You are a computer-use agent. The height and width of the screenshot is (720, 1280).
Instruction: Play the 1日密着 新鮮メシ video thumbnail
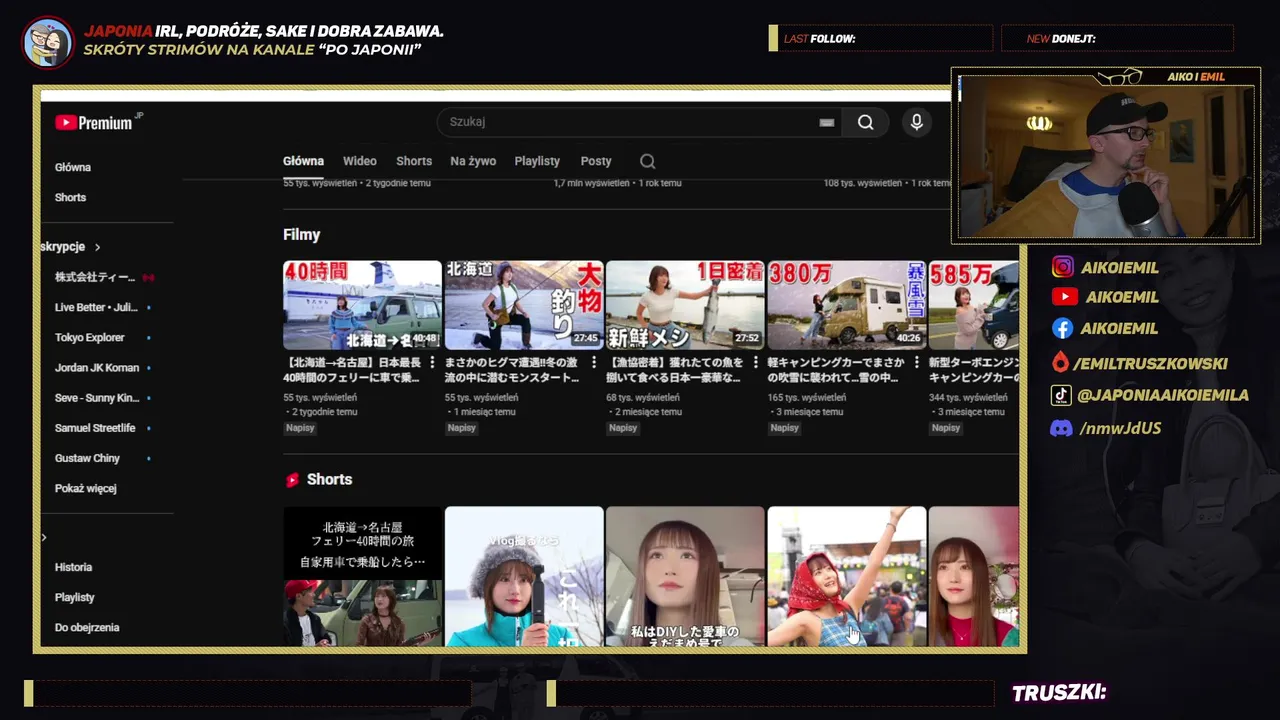[685, 305]
